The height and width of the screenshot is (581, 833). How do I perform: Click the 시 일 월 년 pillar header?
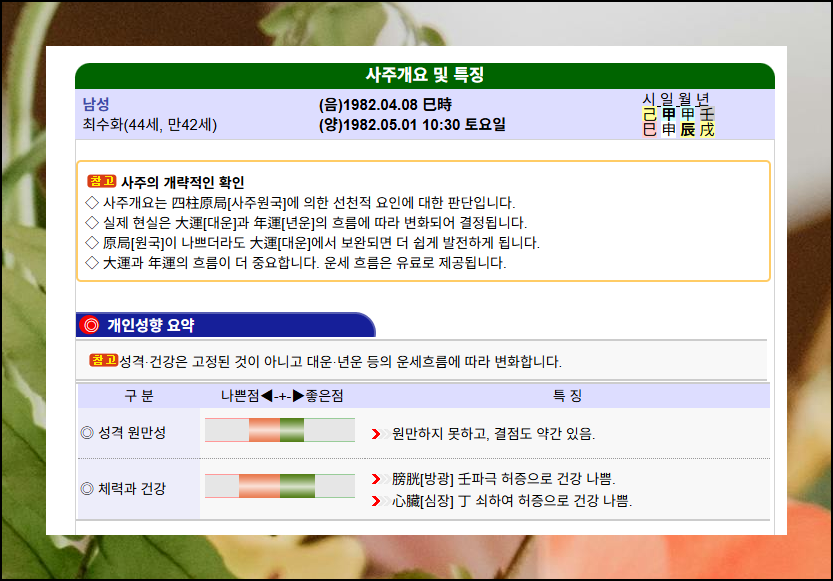coord(676,99)
